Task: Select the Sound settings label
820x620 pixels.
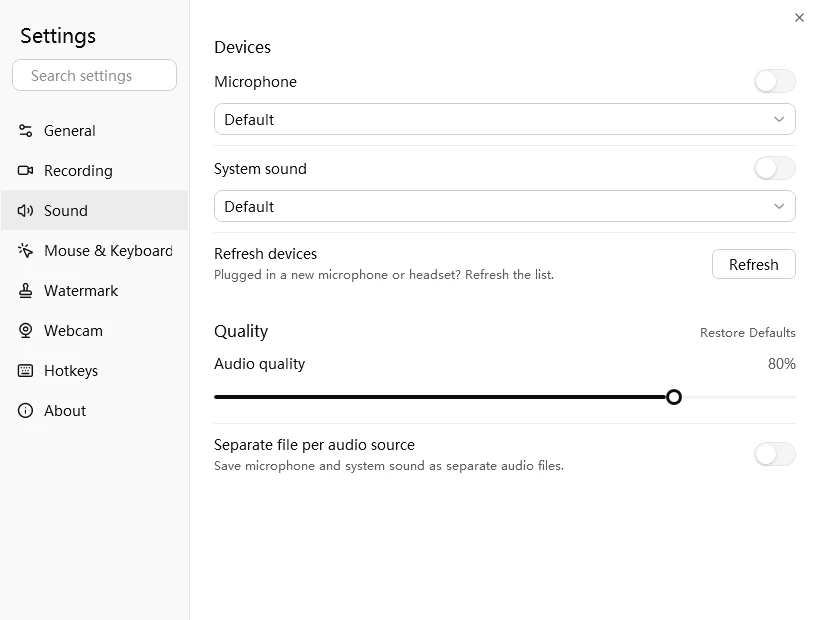Action: click(x=65, y=211)
